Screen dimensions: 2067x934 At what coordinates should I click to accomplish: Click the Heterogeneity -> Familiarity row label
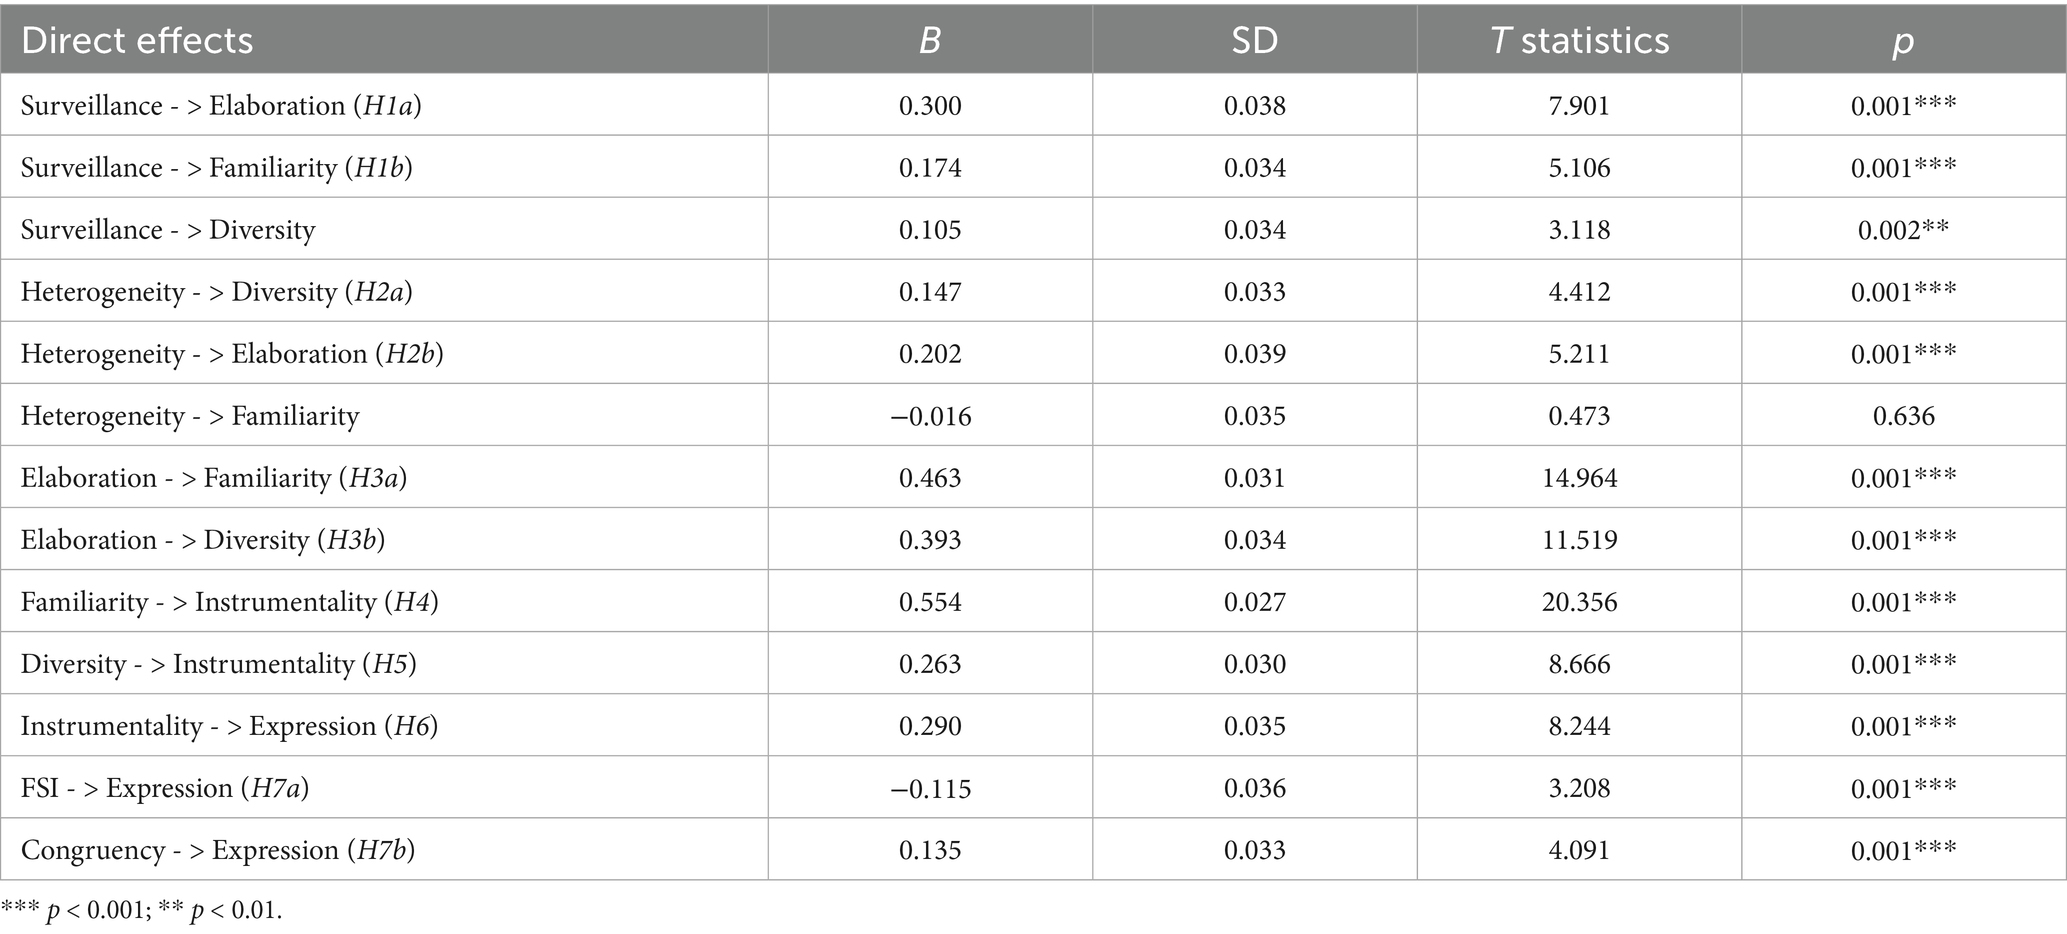tap(190, 416)
